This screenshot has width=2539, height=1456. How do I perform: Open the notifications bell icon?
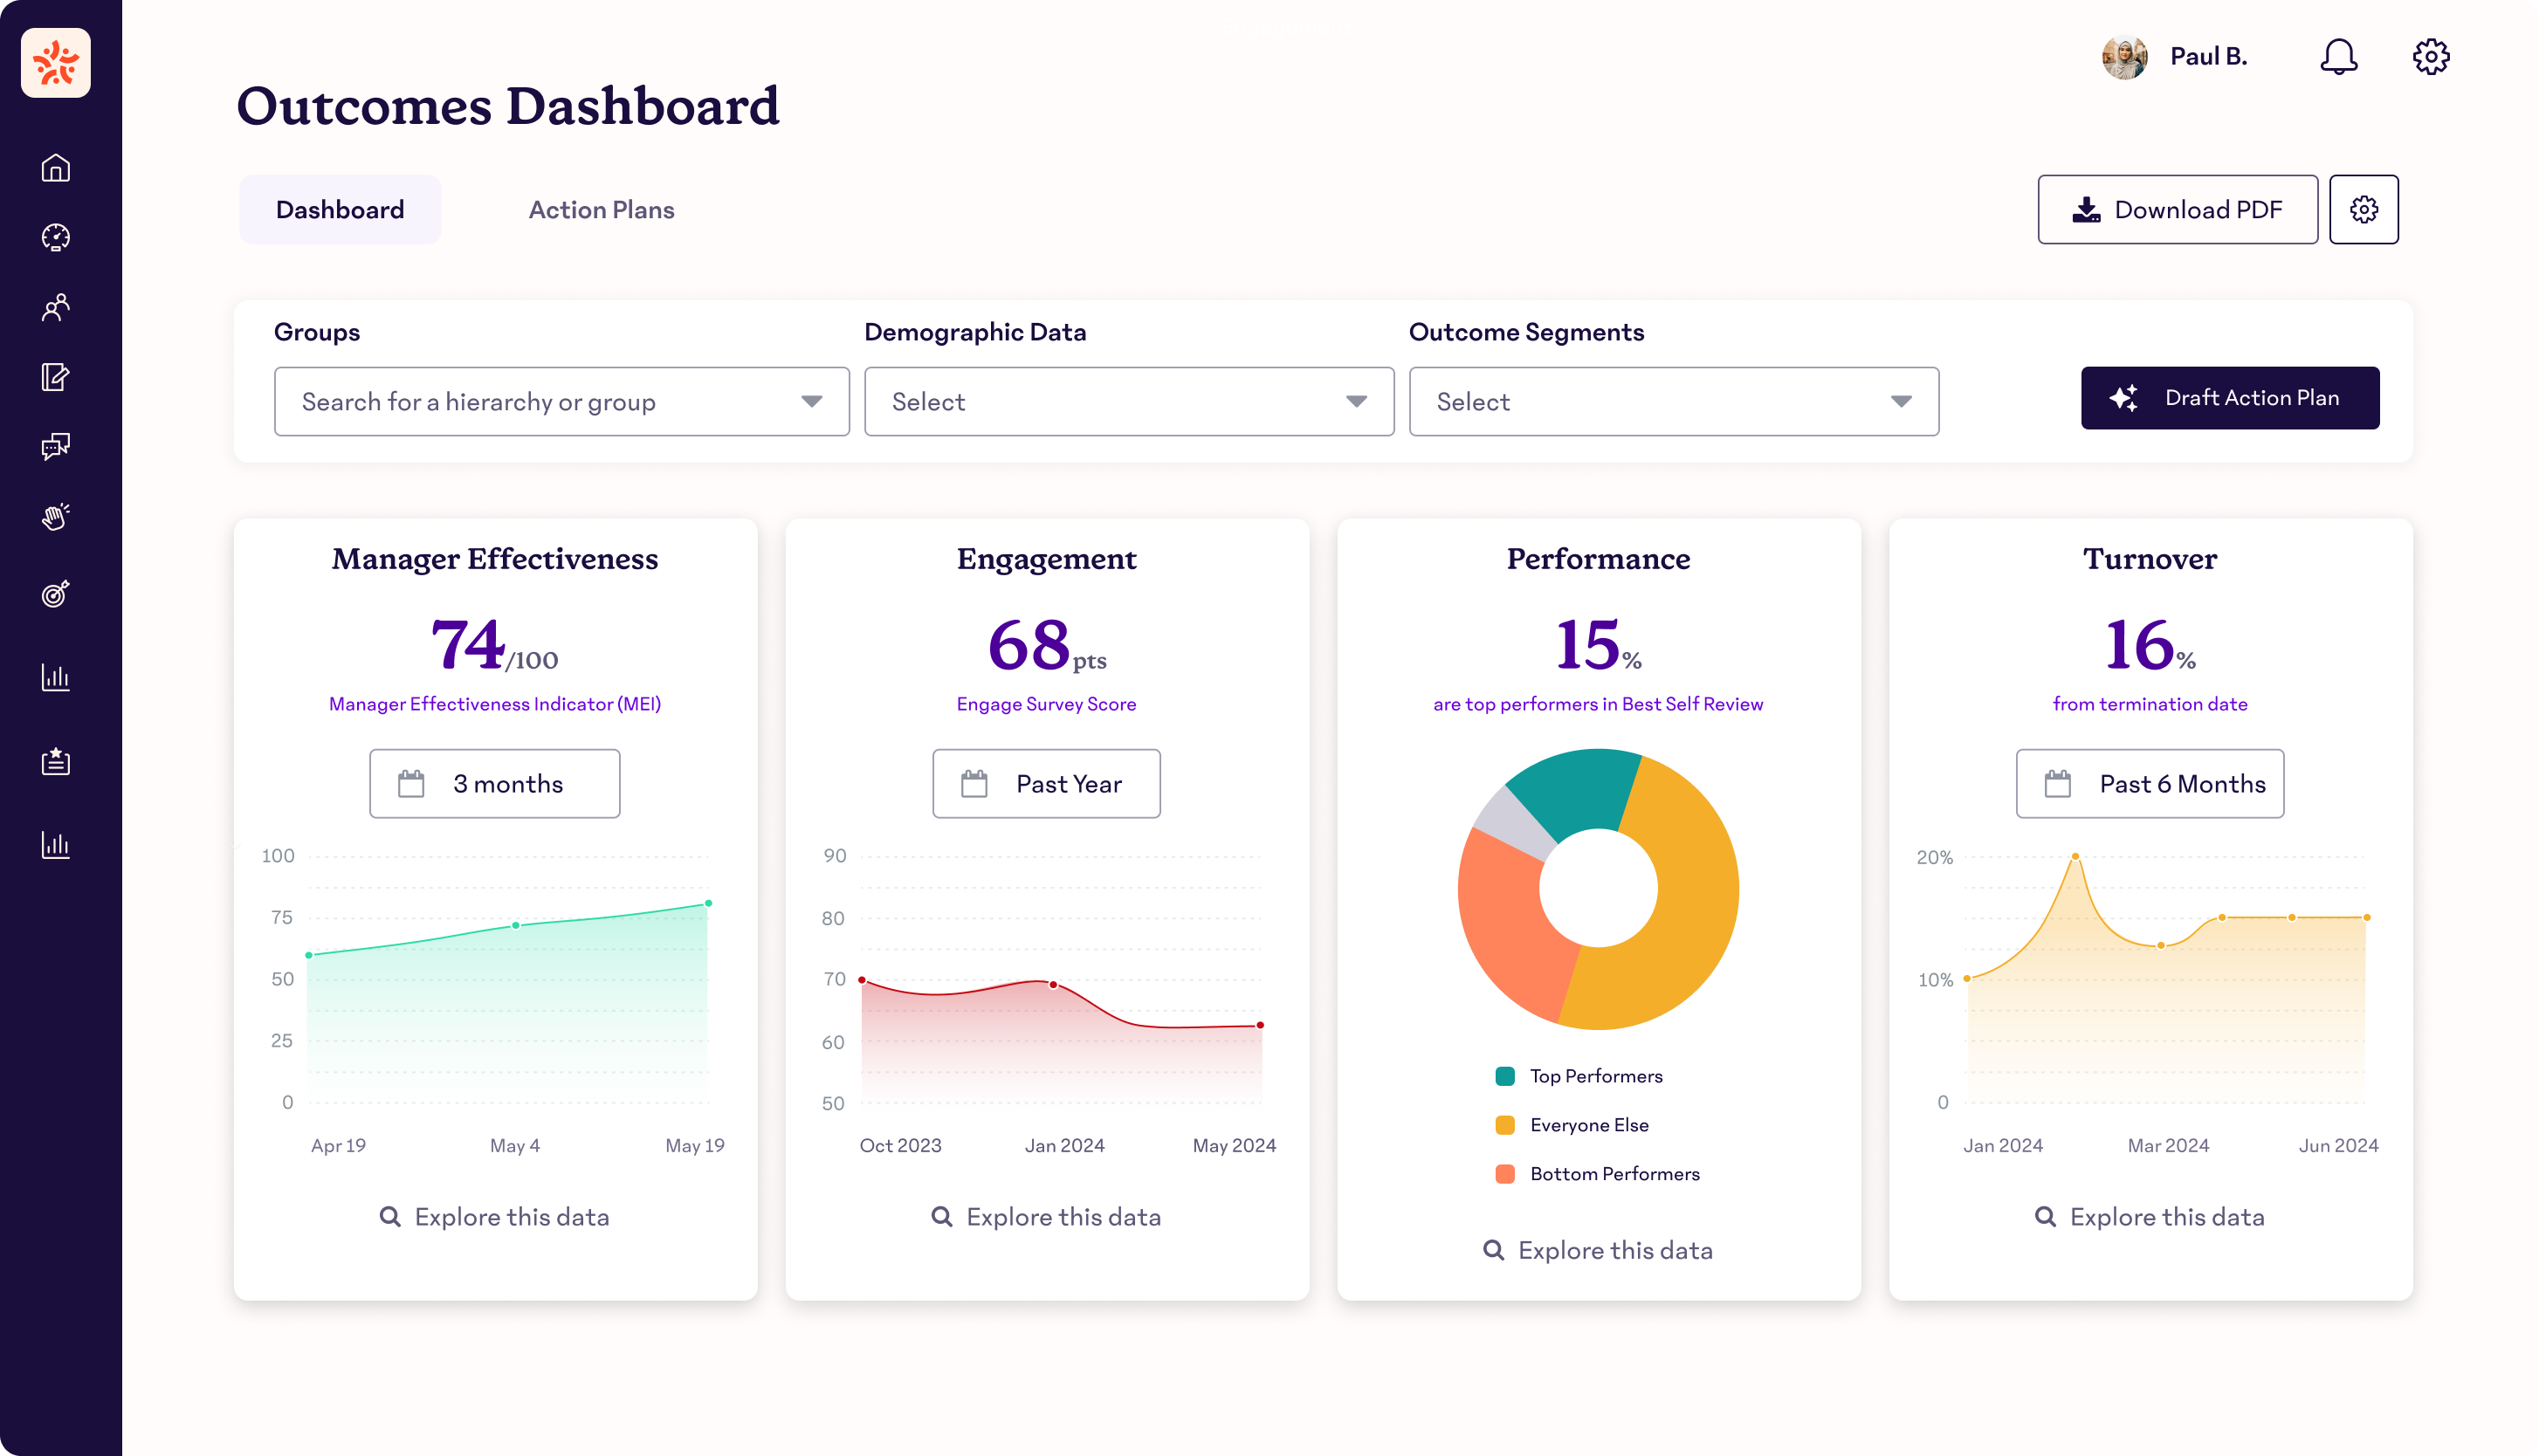pyautogui.click(x=2338, y=57)
